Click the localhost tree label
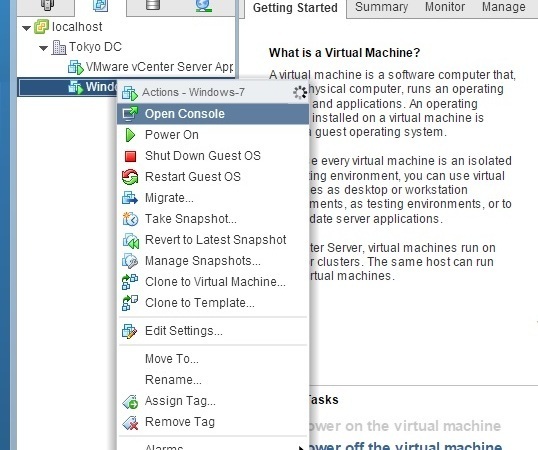This screenshot has height=450, width=538. (77, 27)
